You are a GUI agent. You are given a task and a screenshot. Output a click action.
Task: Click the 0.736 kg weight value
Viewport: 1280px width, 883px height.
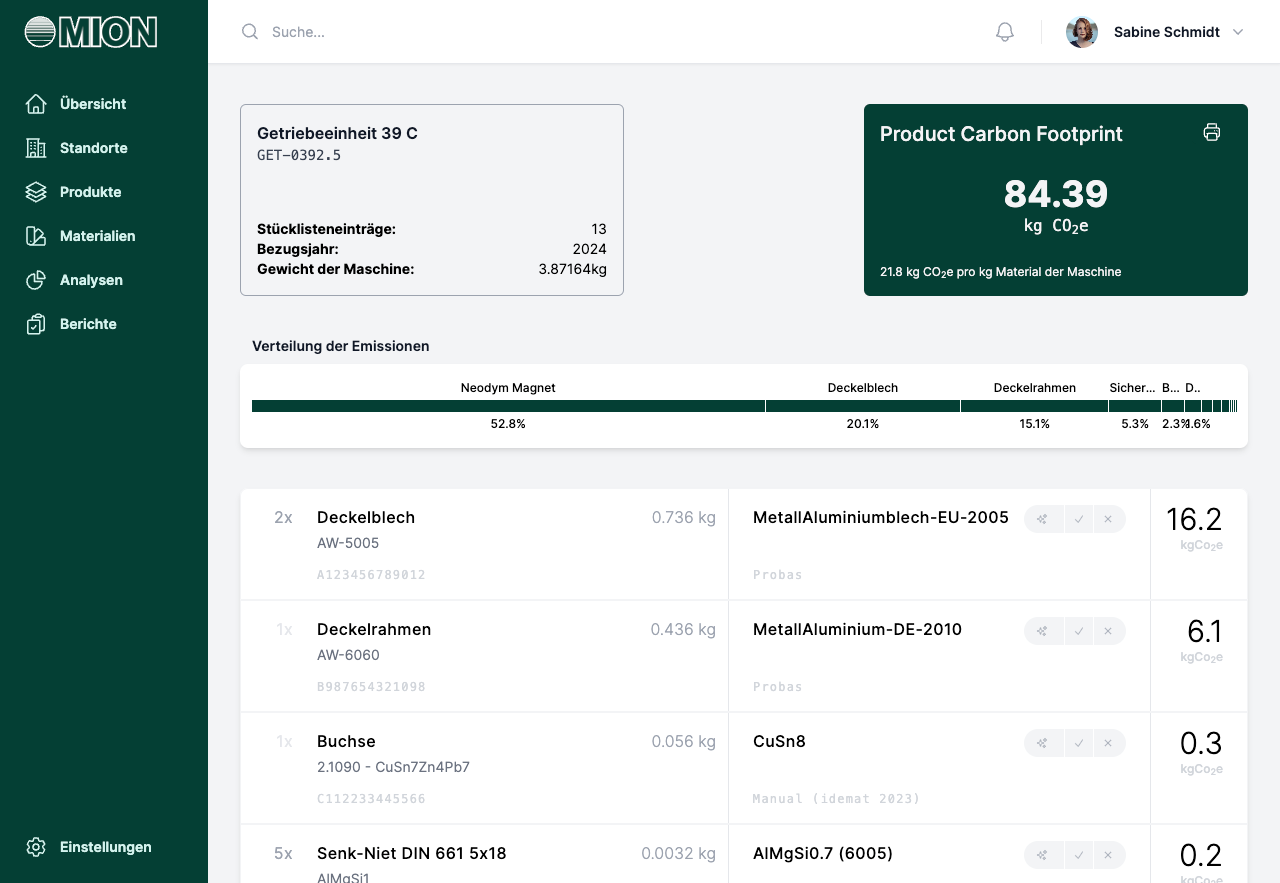pos(684,517)
